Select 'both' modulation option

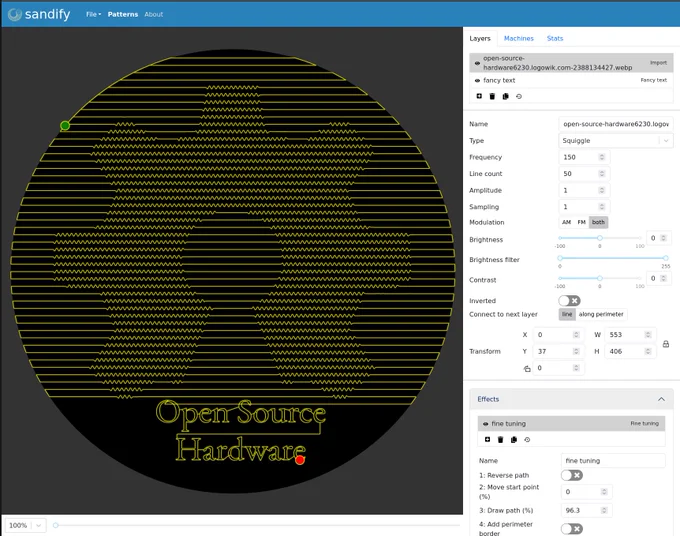pyautogui.click(x=598, y=222)
